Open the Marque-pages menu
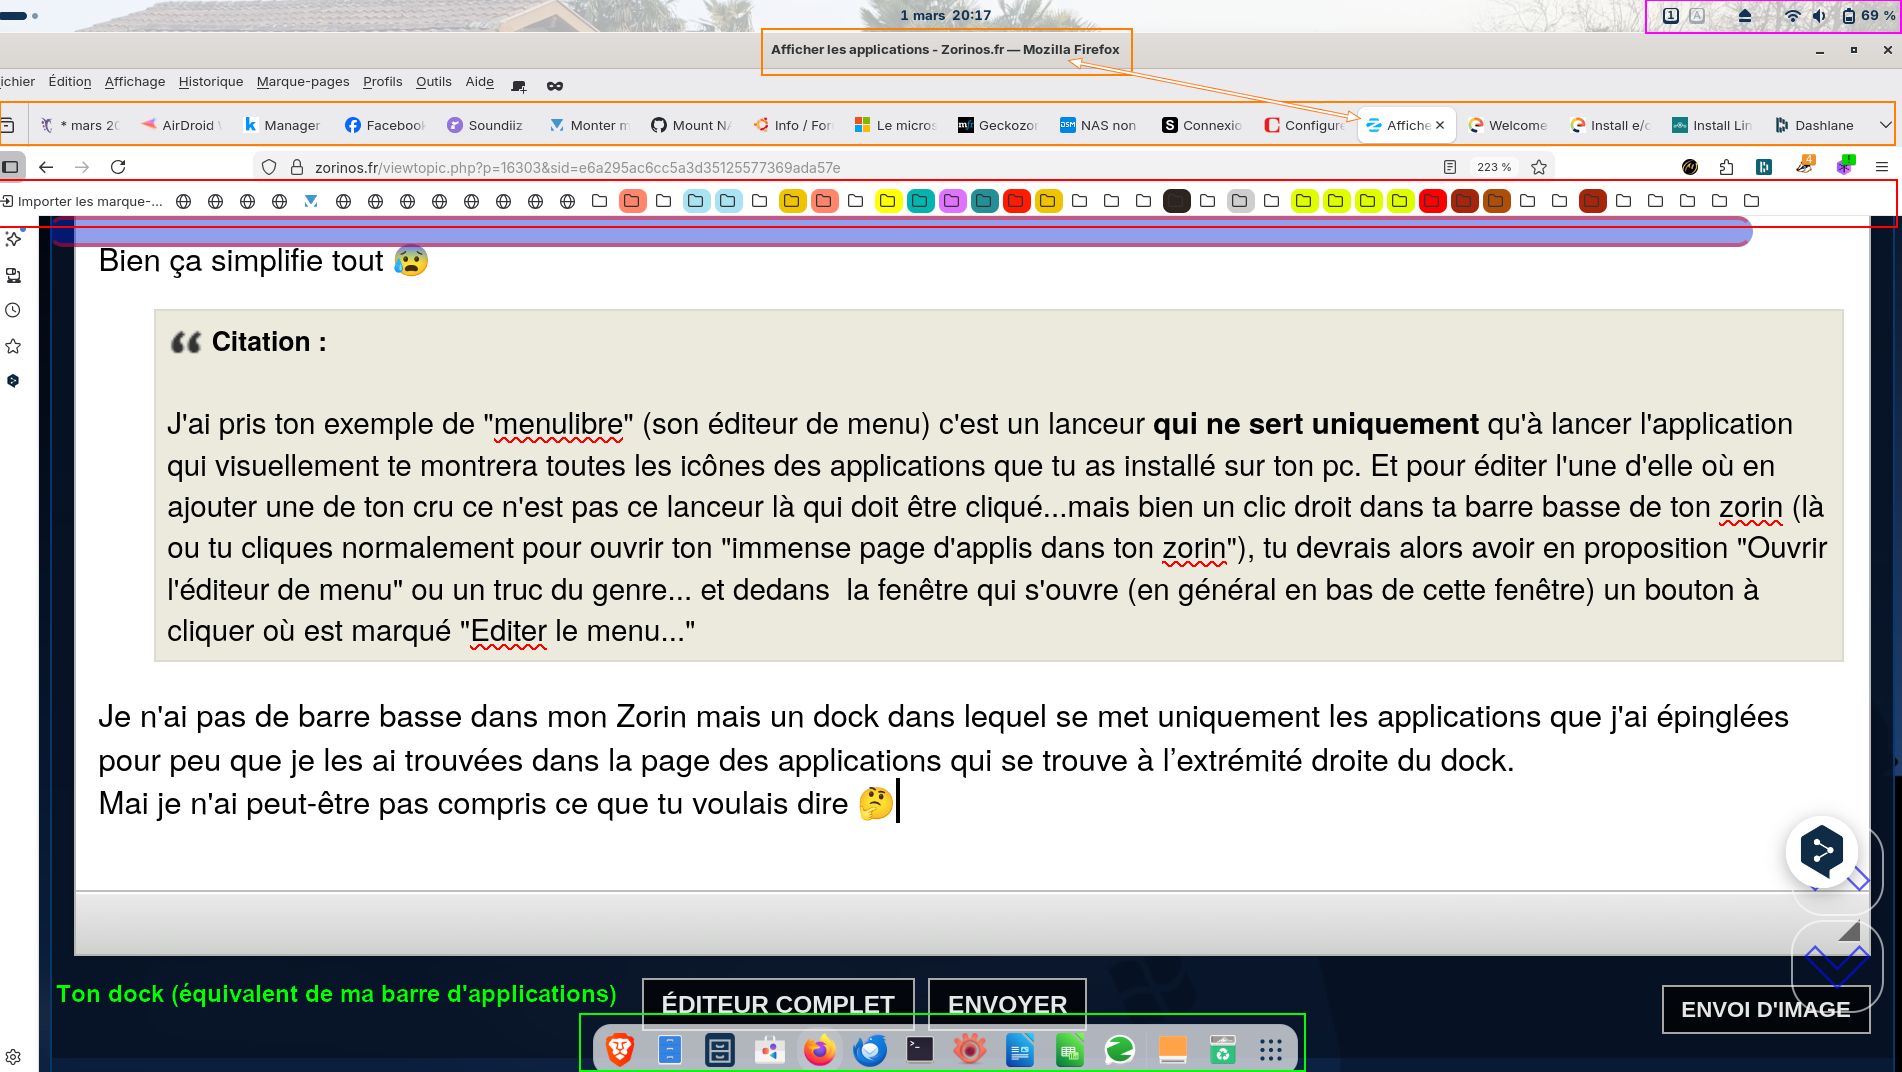Screen dimensions: 1902x1072 [303, 82]
